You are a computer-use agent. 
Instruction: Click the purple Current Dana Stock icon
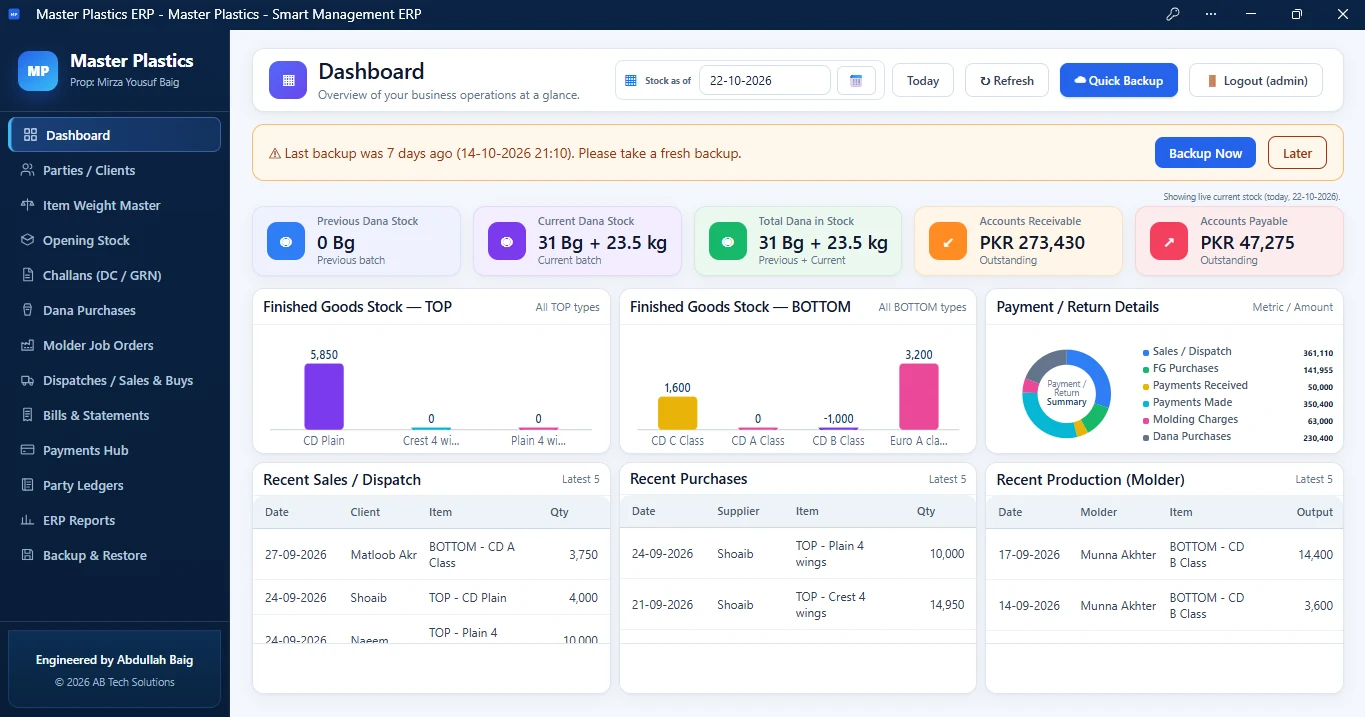coord(507,241)
